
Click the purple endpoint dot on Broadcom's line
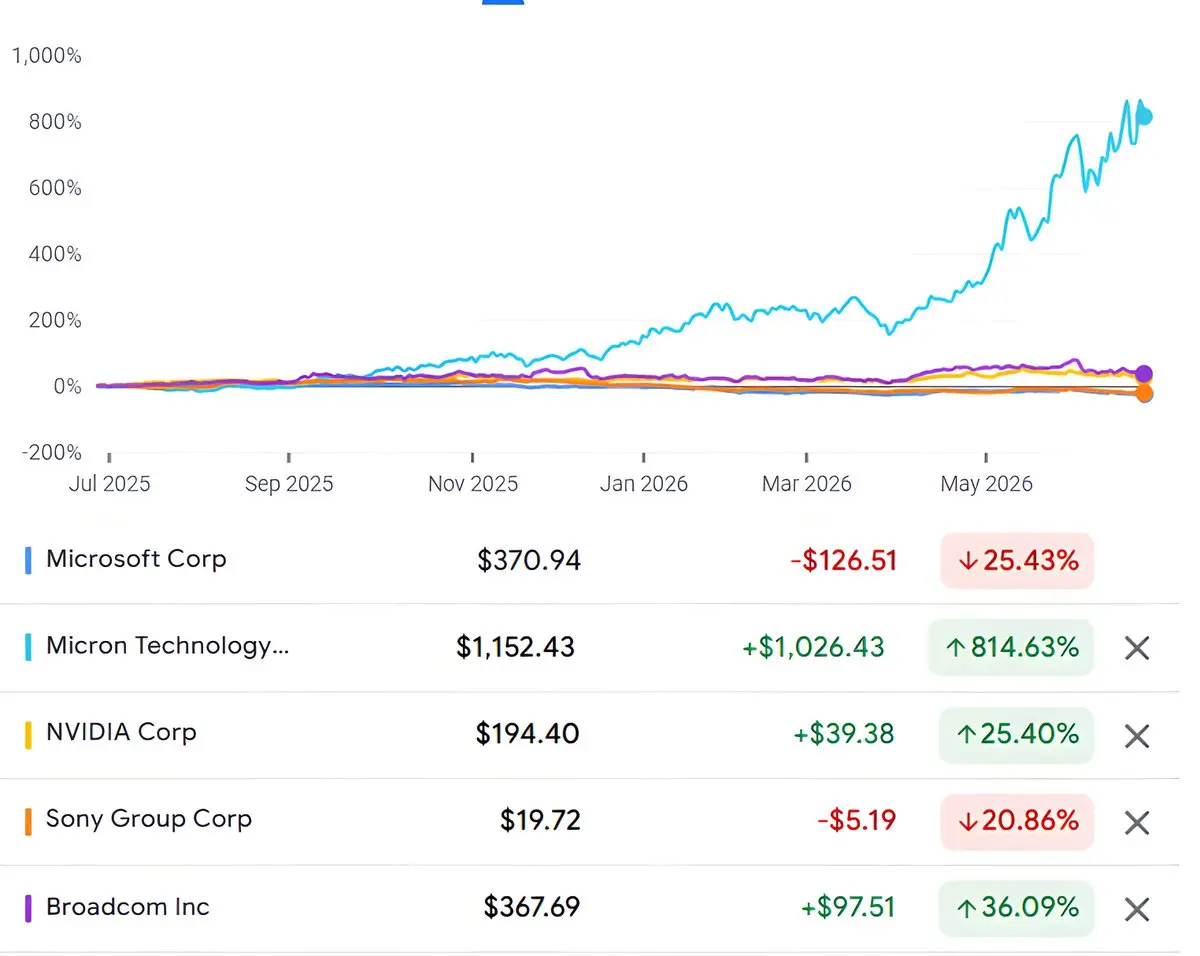[x=1145, y=374]
